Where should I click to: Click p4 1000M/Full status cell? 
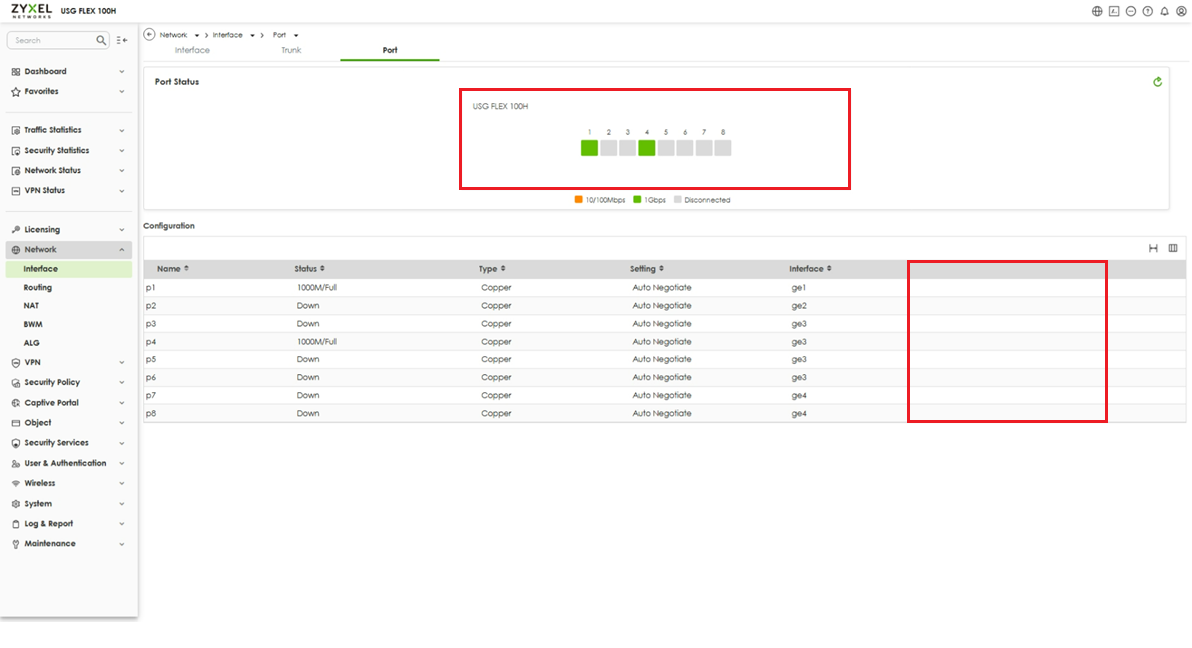point(317,341)
